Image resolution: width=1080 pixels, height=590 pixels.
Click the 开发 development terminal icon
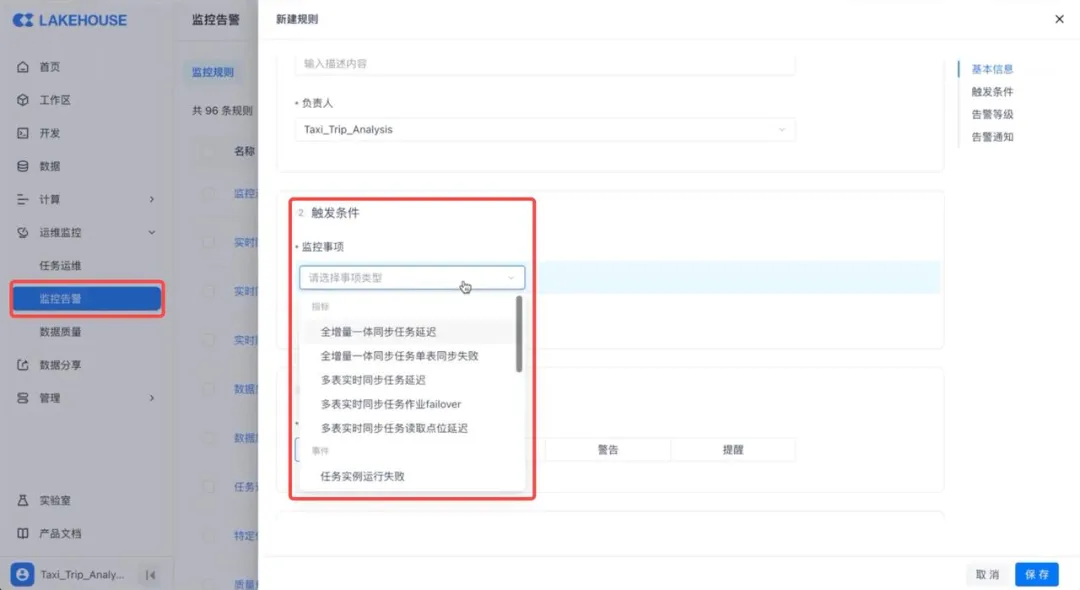coord(23,133)
